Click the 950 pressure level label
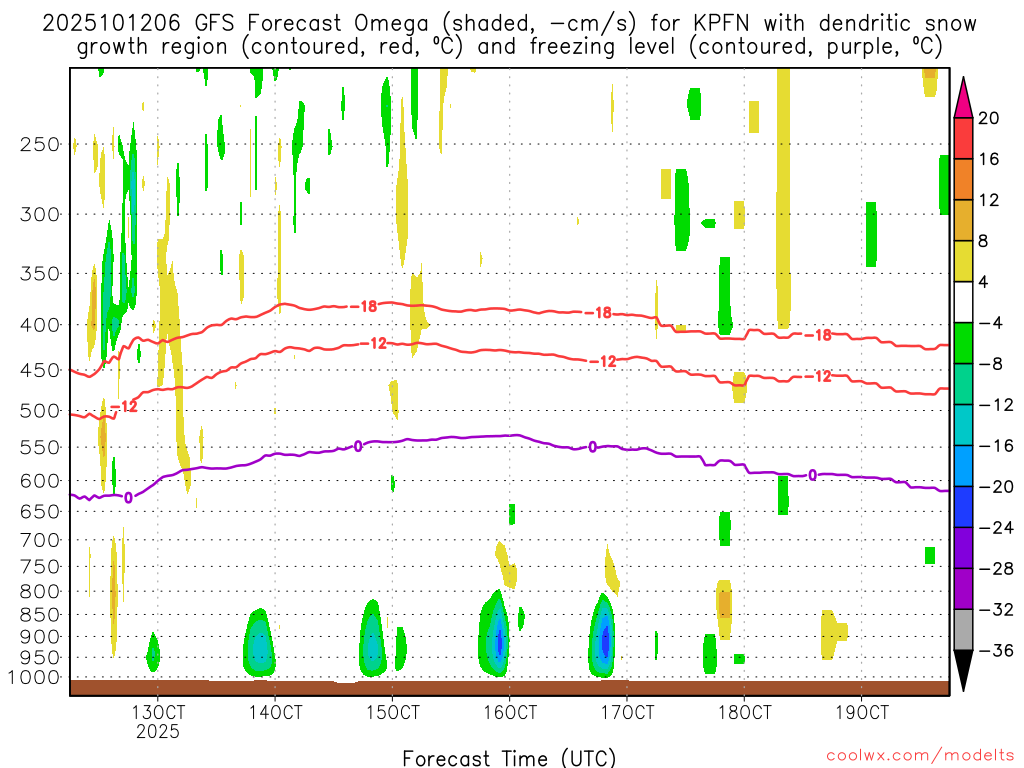Screen dimensions: 1024x768 (x=40, y=658)
